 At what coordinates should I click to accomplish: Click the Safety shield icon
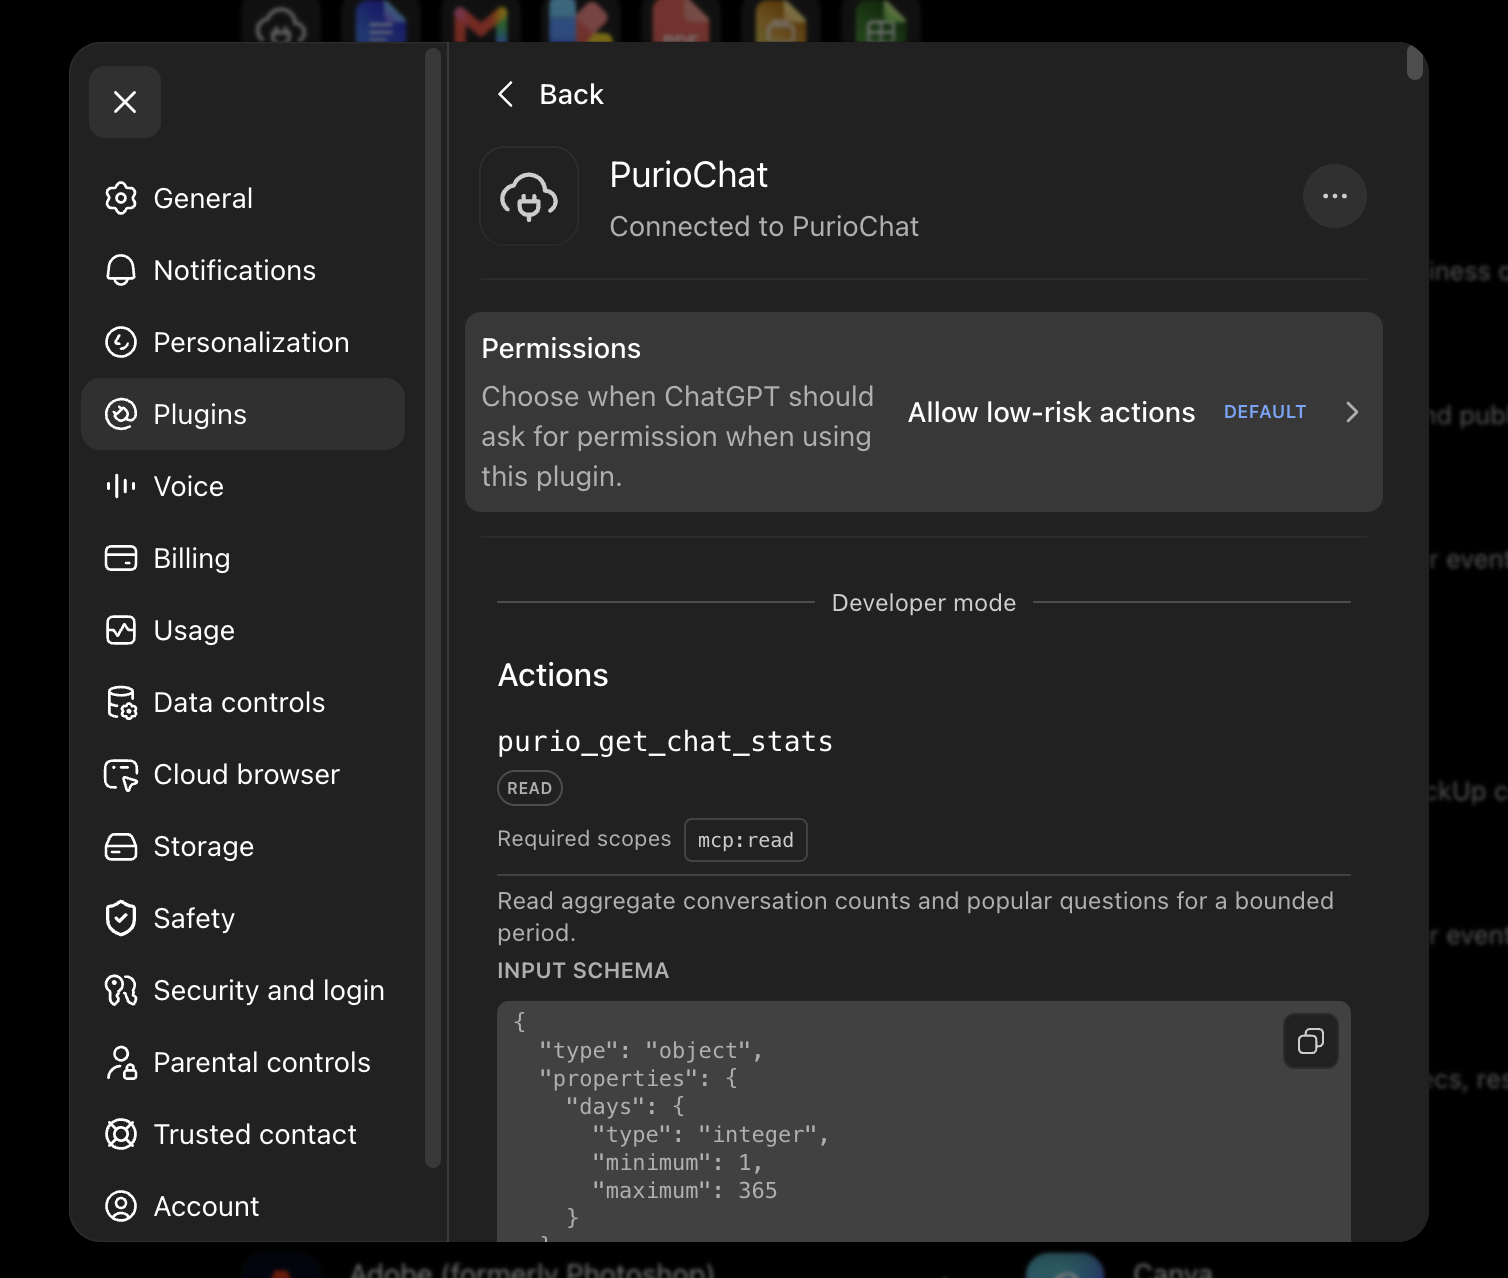point(121,918)
